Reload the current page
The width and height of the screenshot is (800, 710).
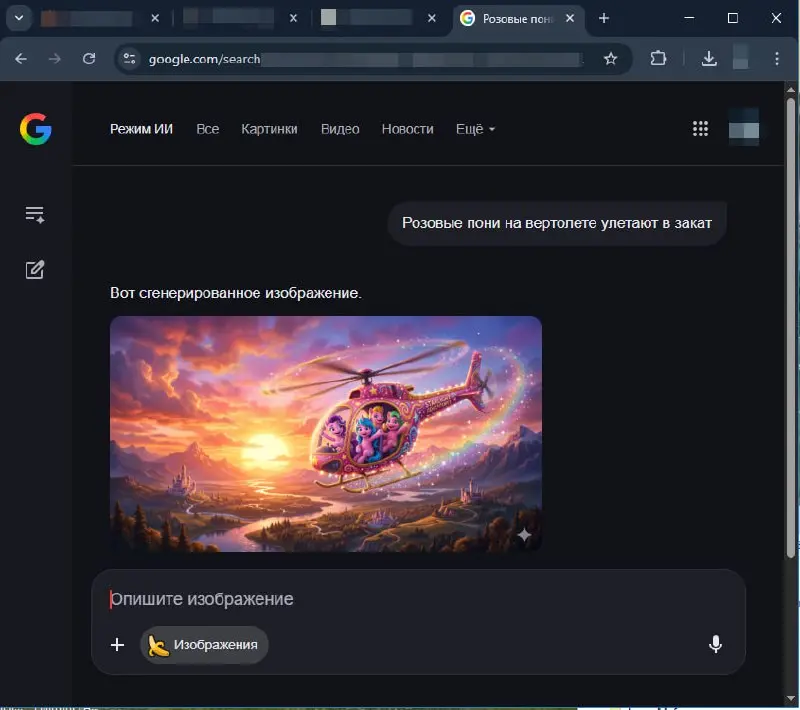(x=89, y=59)
